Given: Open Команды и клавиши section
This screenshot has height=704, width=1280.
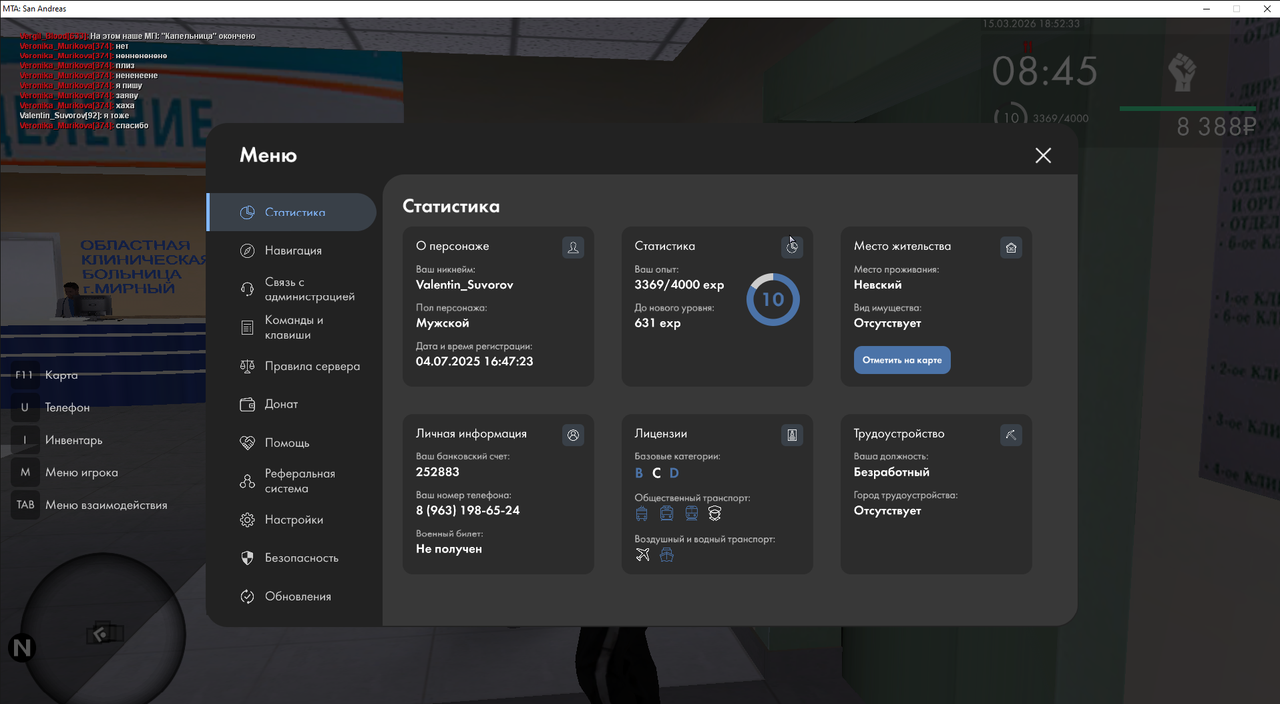Looking at the screenshot, I should pyautogui.click(x=292, y=327).
